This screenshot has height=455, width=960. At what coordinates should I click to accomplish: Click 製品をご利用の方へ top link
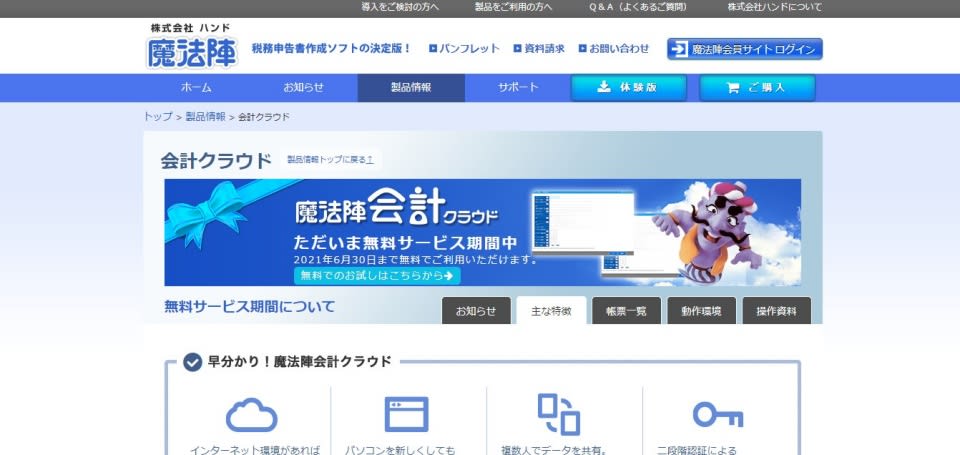point(513,7)
